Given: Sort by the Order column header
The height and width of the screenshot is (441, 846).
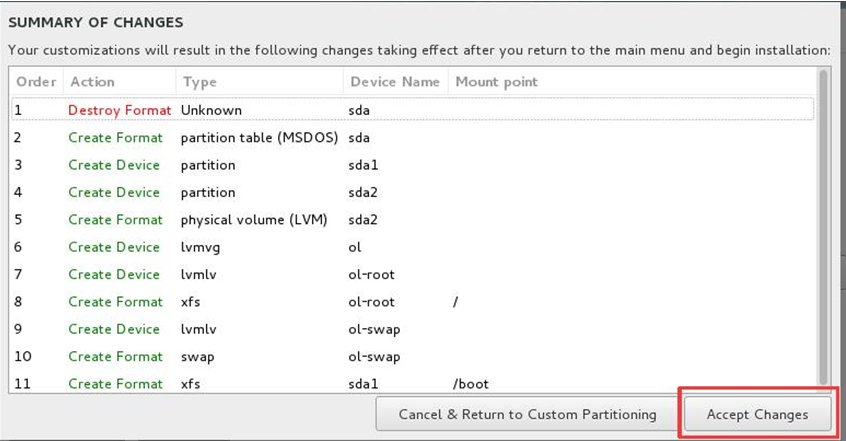Looking at the screenshot, I should pos(36,82).
